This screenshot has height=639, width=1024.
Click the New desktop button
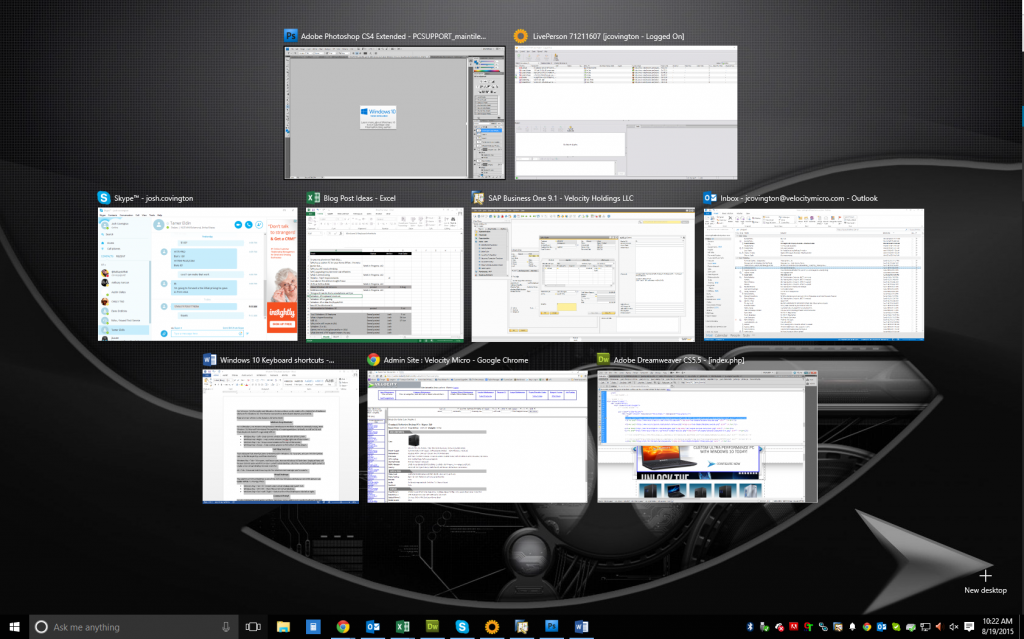985,581
